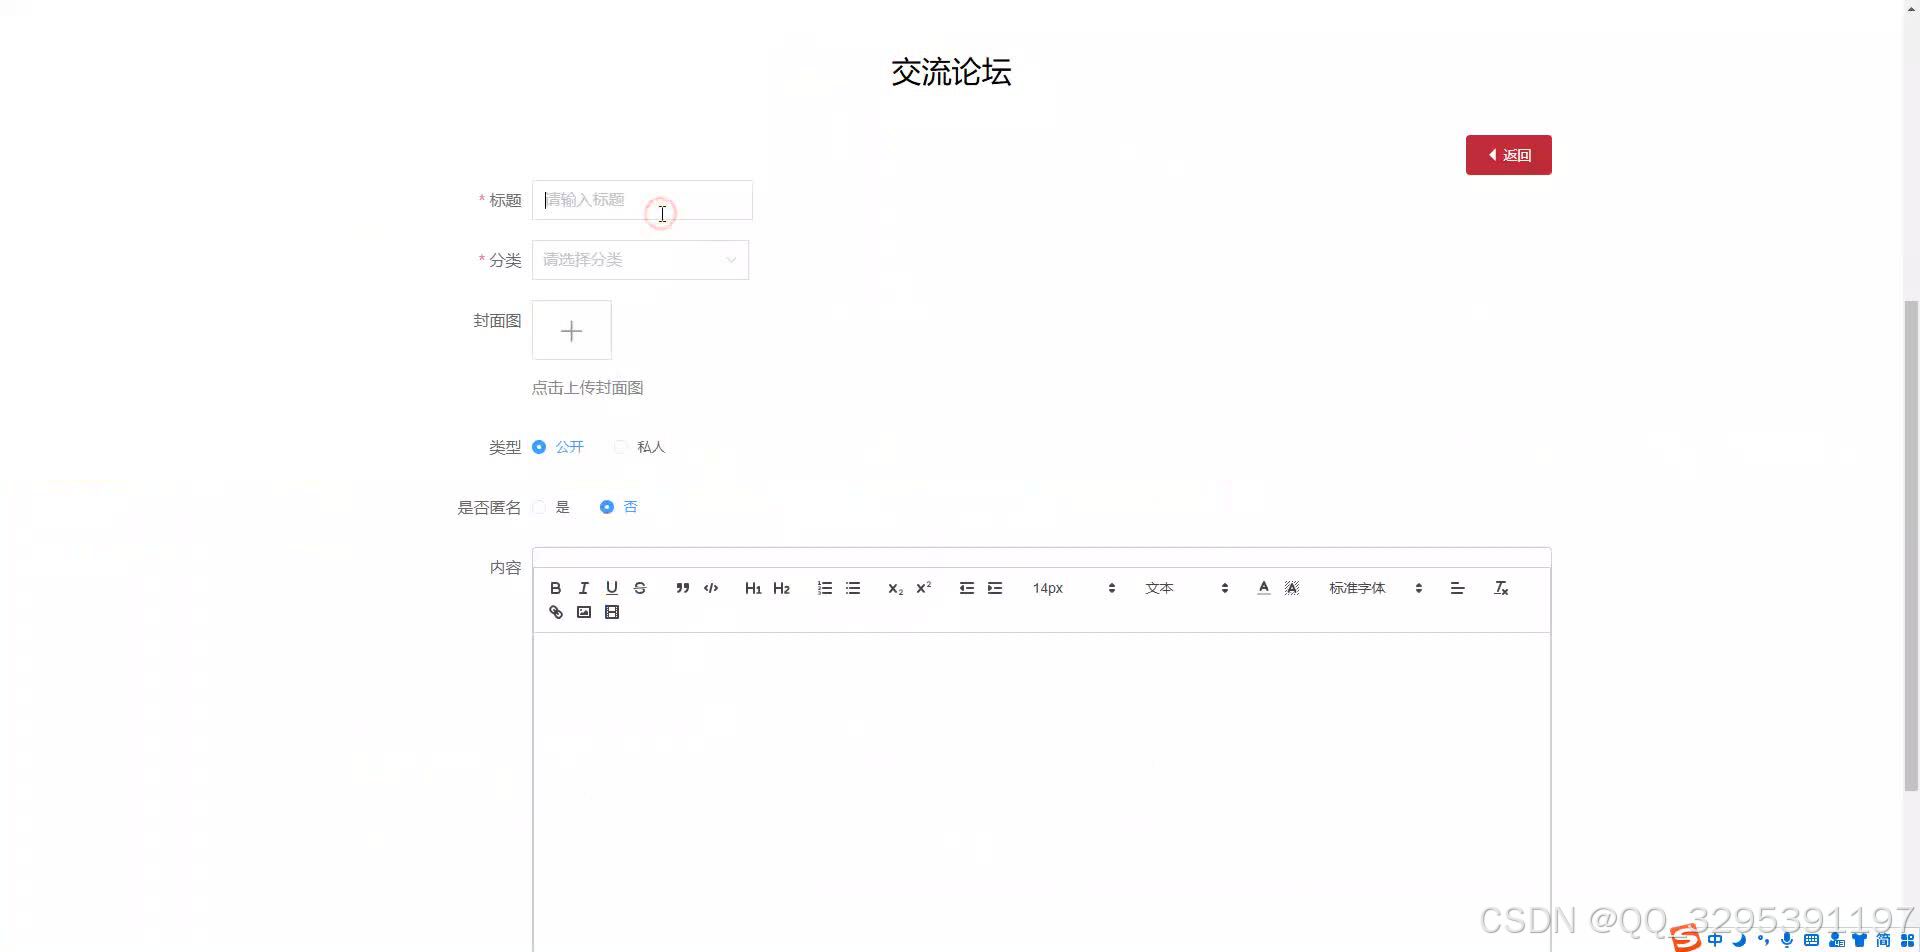The width and height of the screenshot is (1920, 952).
Task: Open the IME toolbox grid icon
Action: coord(1907,940)
